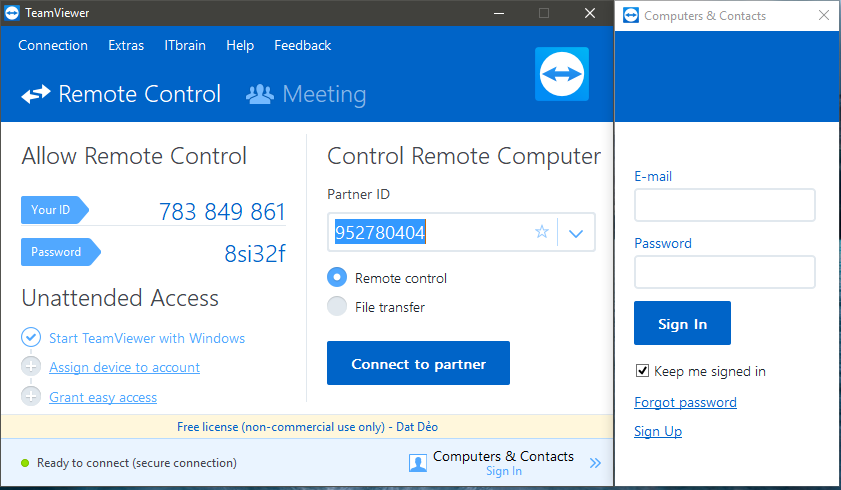Click the Remote Control arrows icon
Image resolution: width=841 pixels, height=490 pixels.
click(36, 94)
